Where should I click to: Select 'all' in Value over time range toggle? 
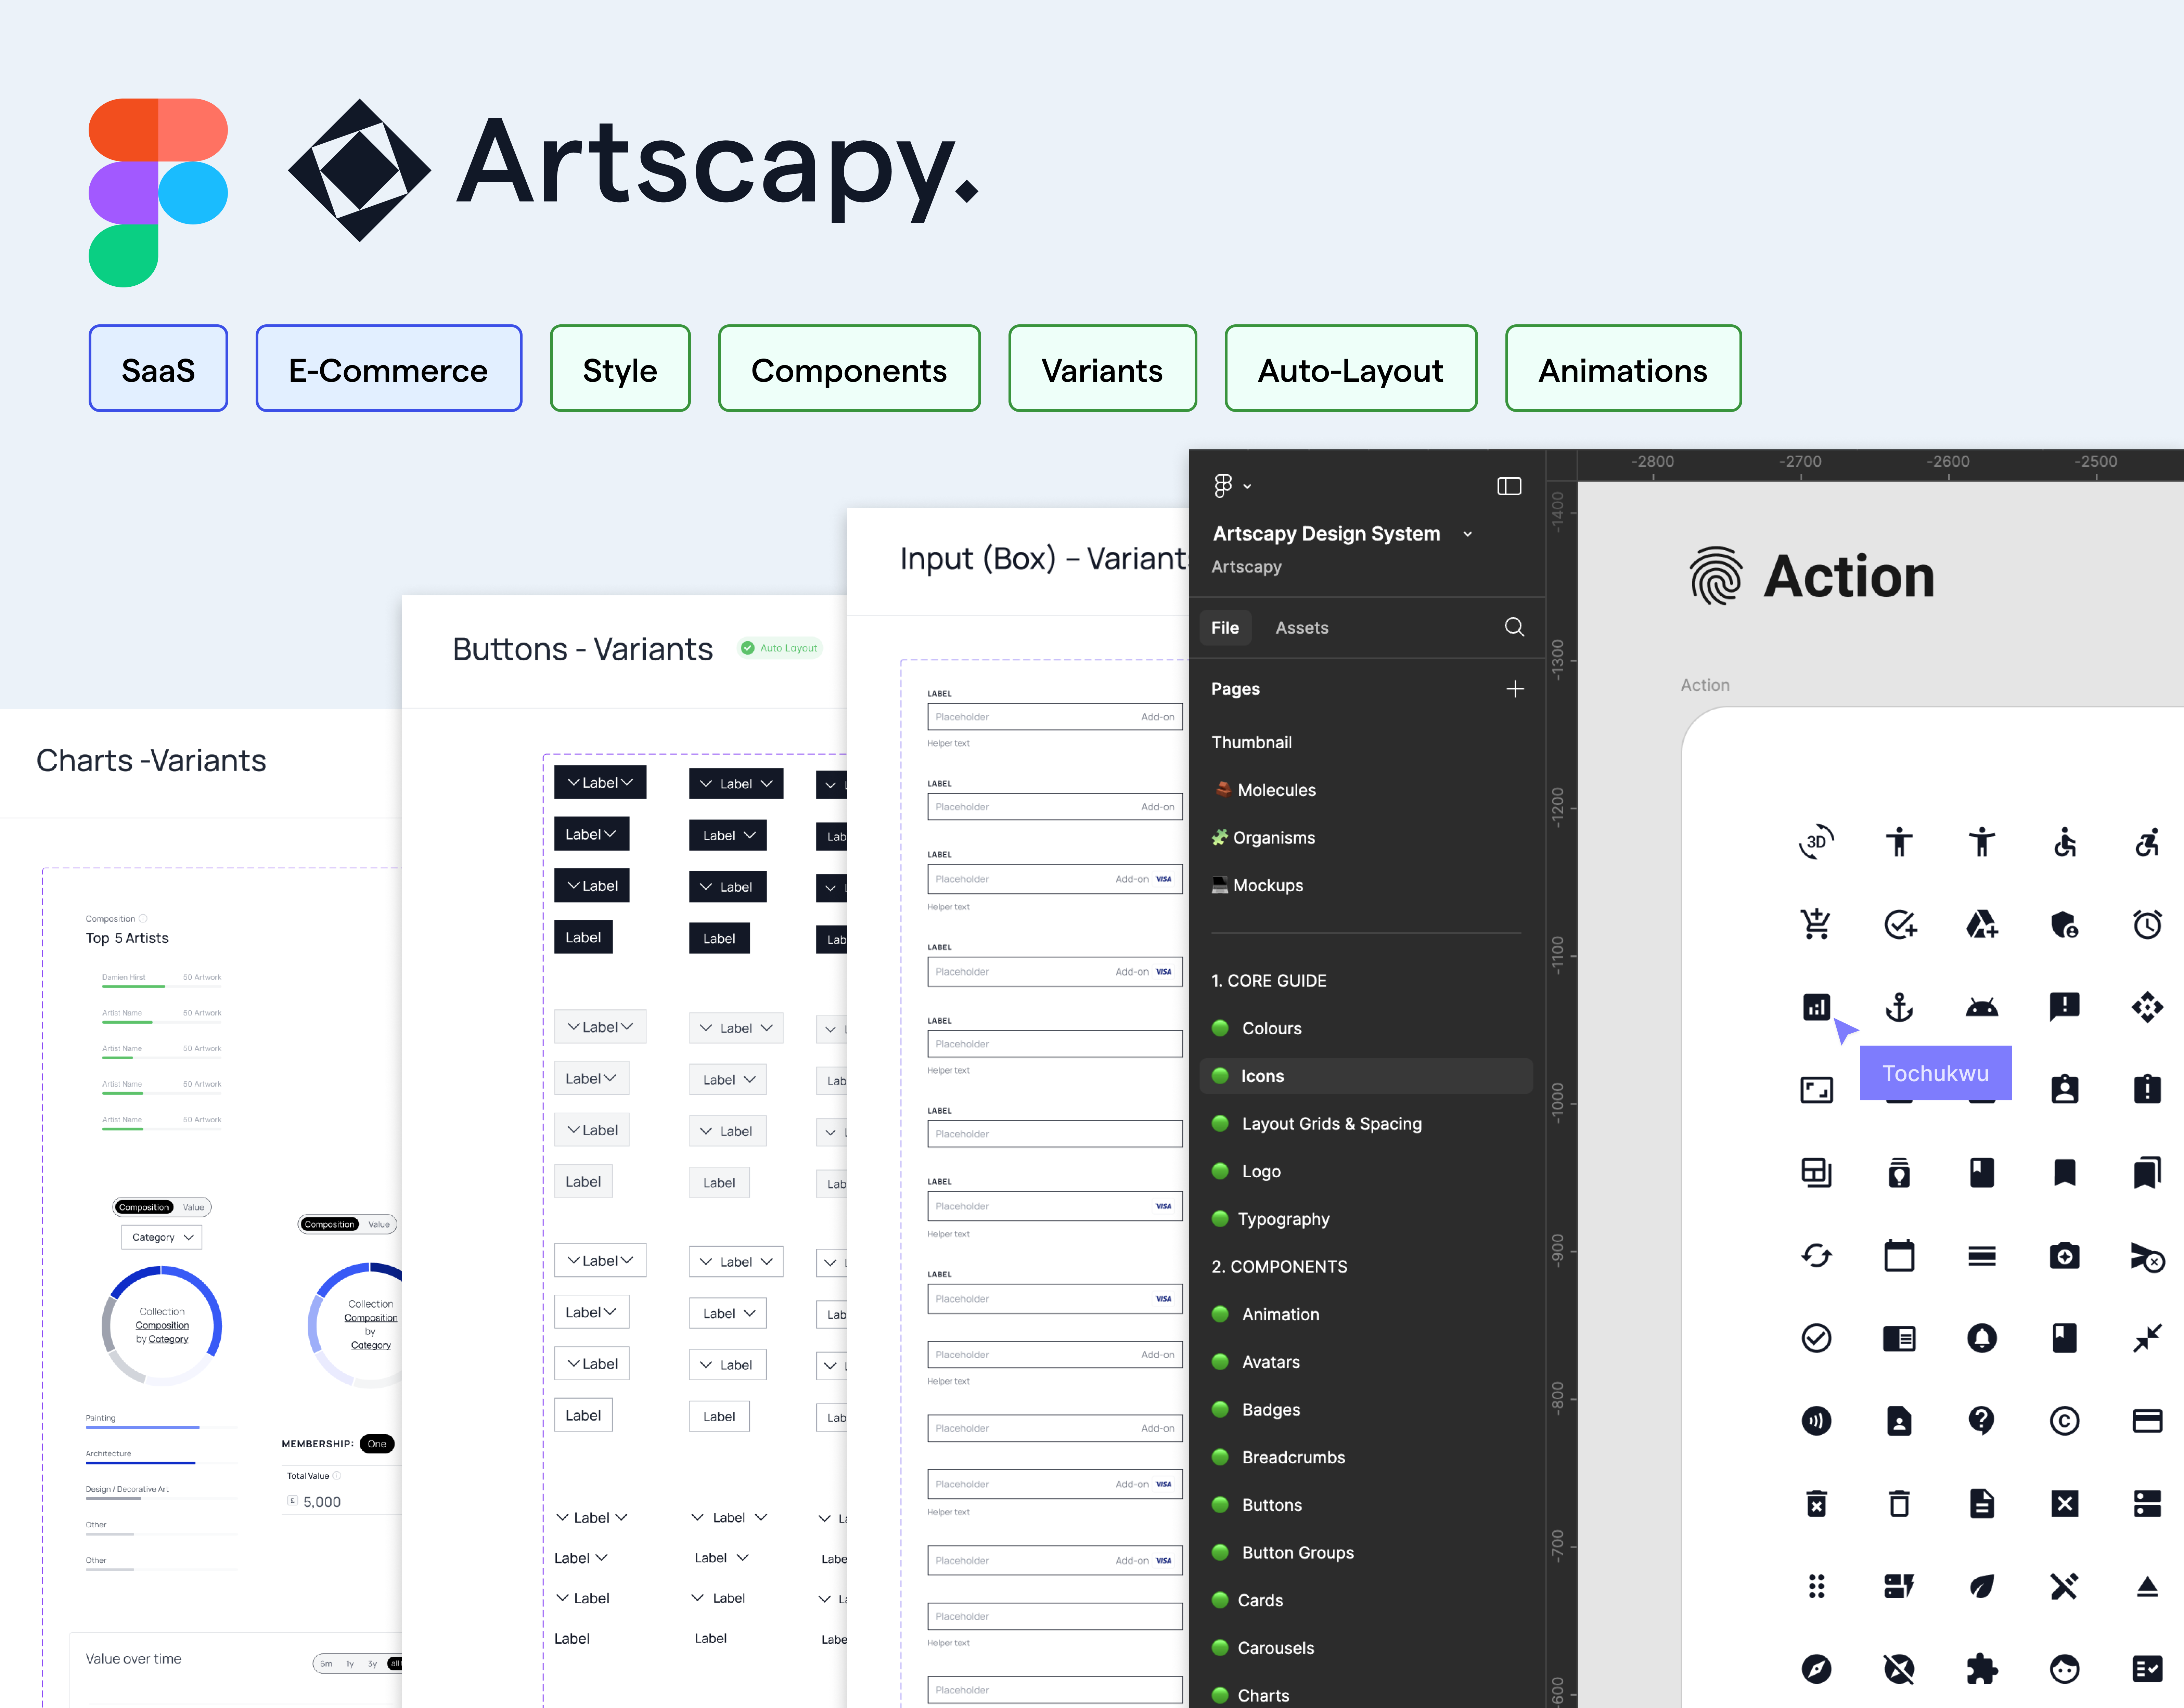(x=395, y=1664)
